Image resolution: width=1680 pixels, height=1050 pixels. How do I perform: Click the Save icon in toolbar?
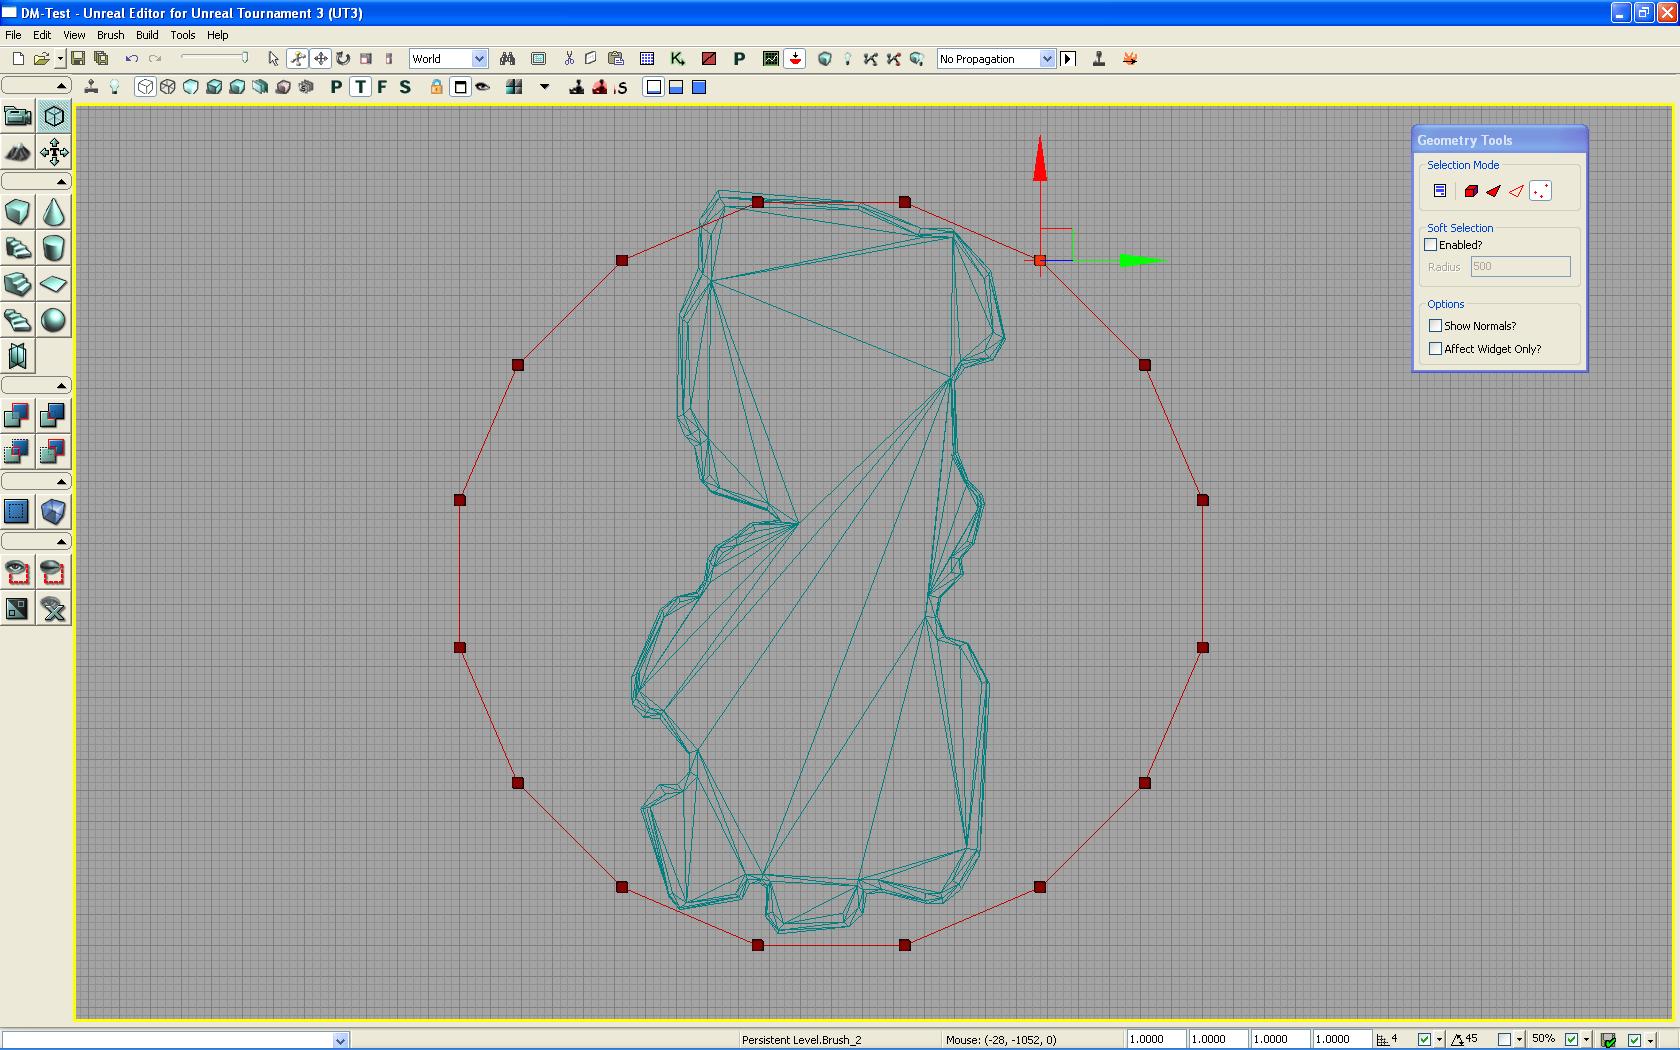click(77, 59)
